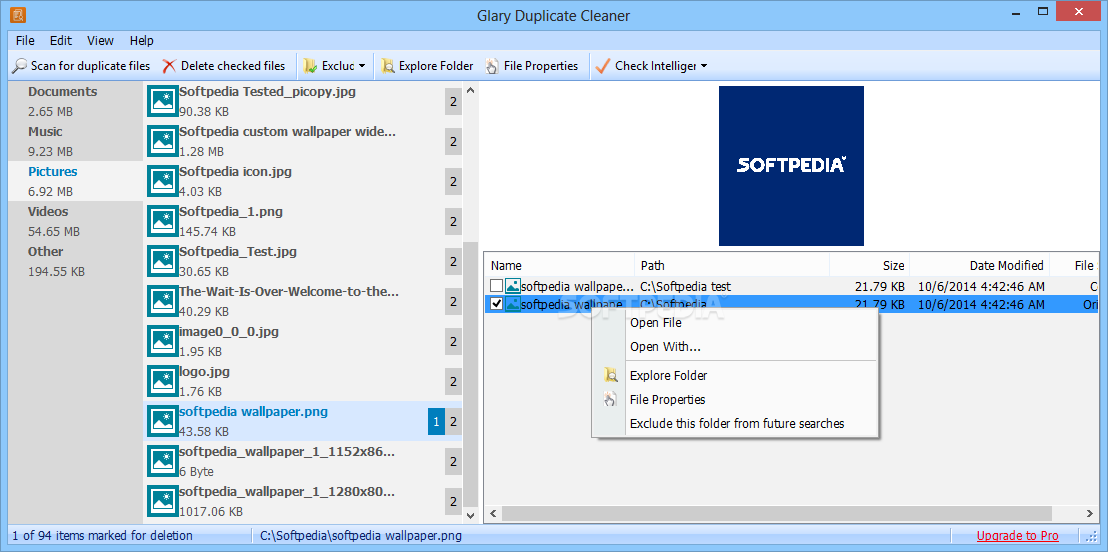The width and height of the screenshot is (1108, 552).
Task: Click the red X Delete checked files icon
Action: [x=169, y=66]
